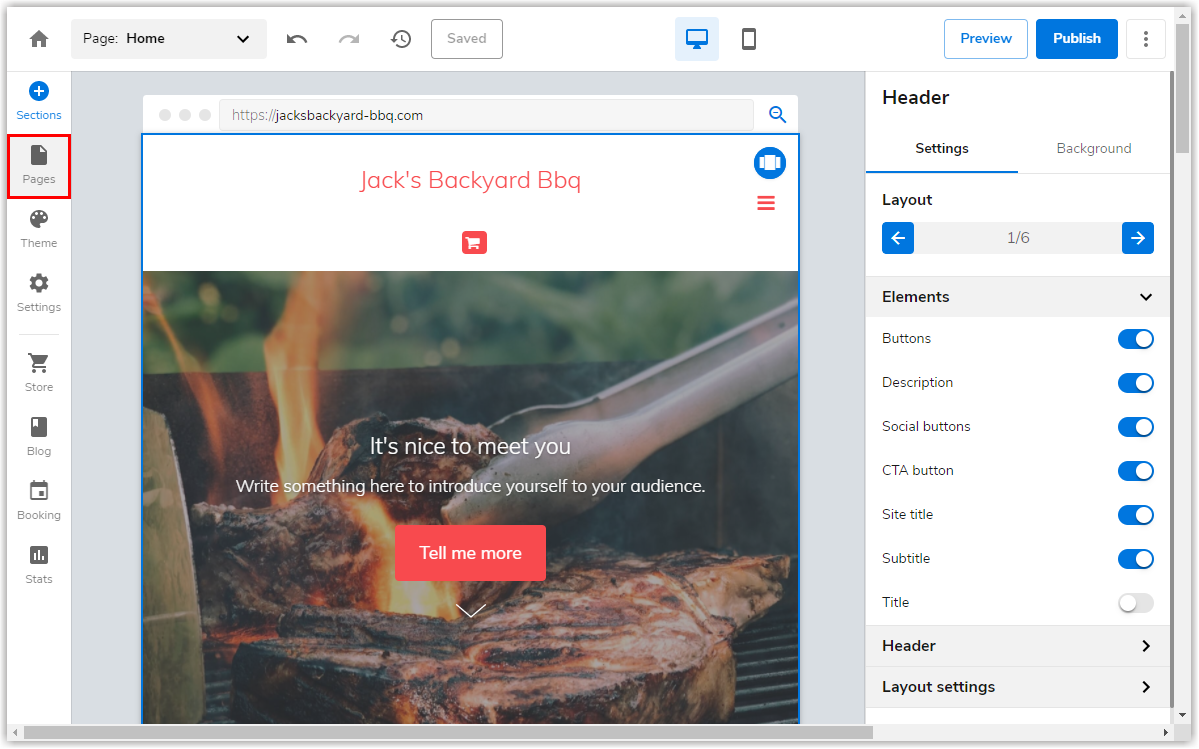Select the Settings tab
Image resolution: width=1199 pixels, height=749 pixels.
941,149
